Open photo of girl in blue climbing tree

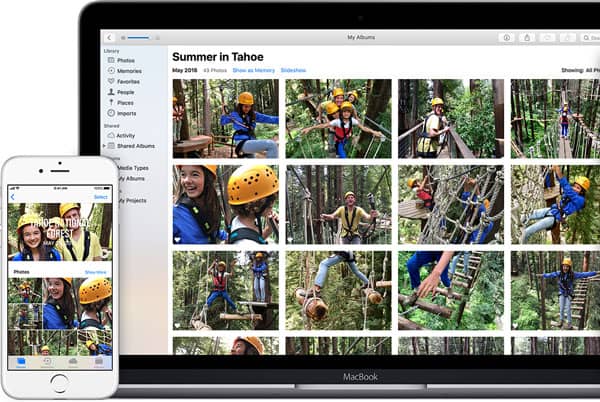pyautogui.click(x=555, y=205)
